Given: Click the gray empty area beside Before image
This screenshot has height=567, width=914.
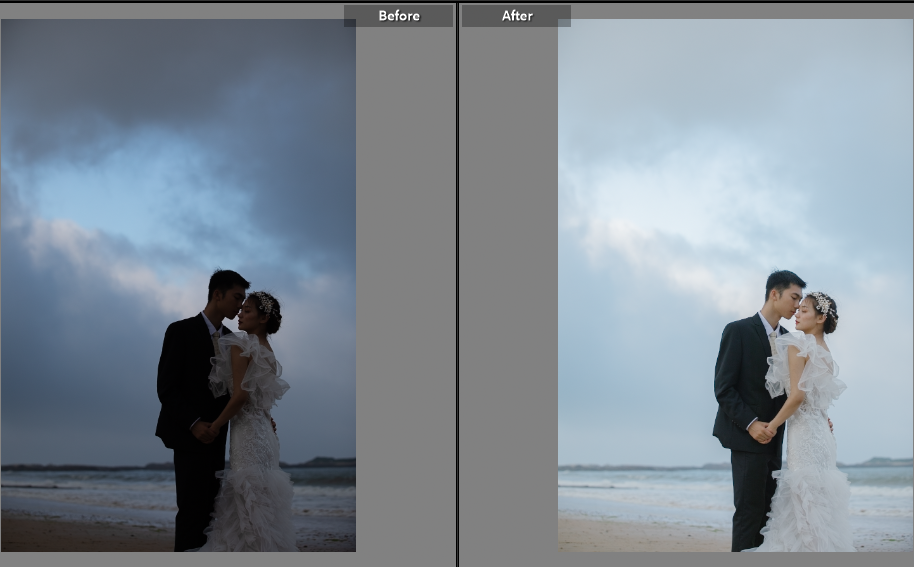Looking at the screenshot, I should coord(405,300).
